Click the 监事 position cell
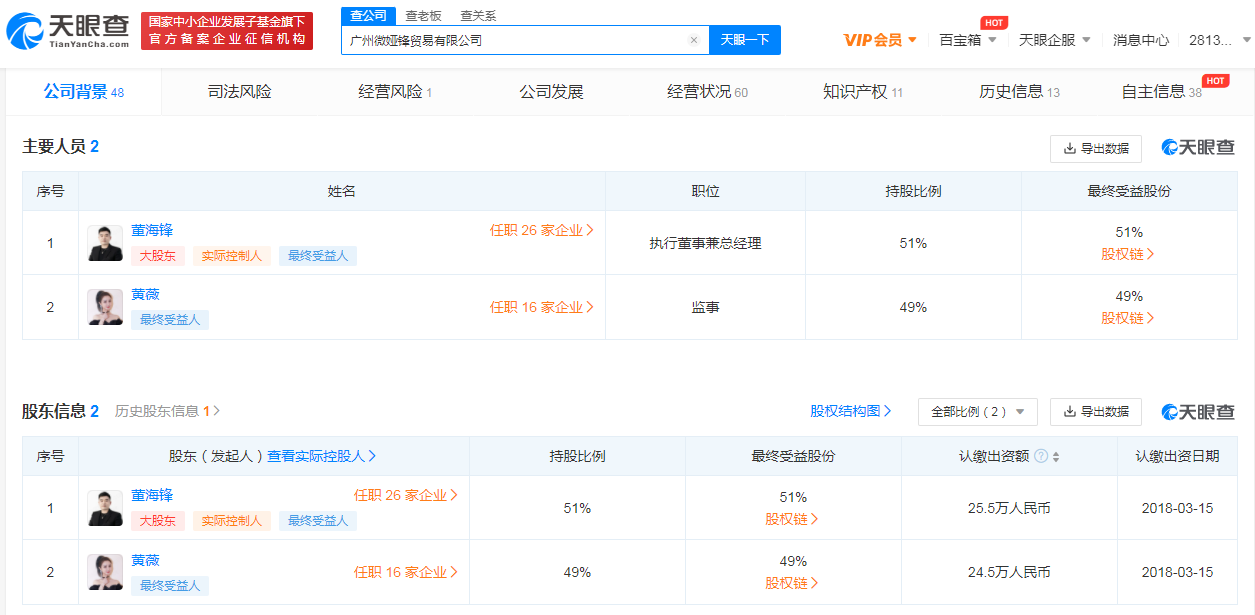This screenshot has height=615, width=1255. coord(705,307)
